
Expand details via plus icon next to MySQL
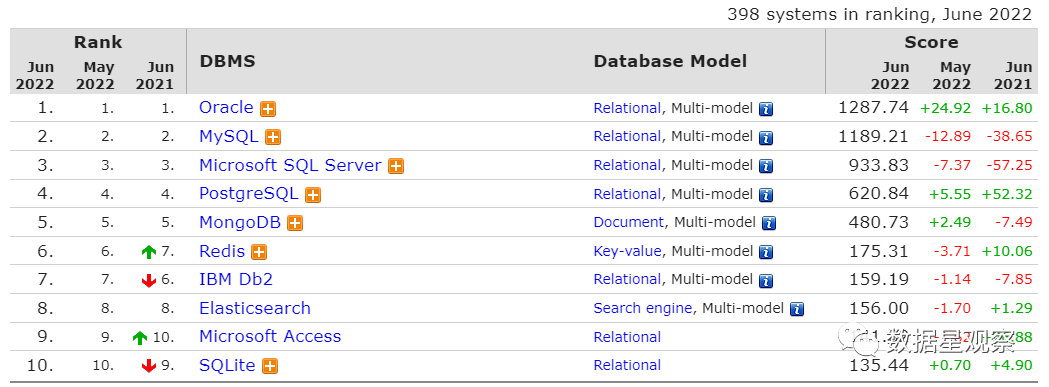point(273,137)
